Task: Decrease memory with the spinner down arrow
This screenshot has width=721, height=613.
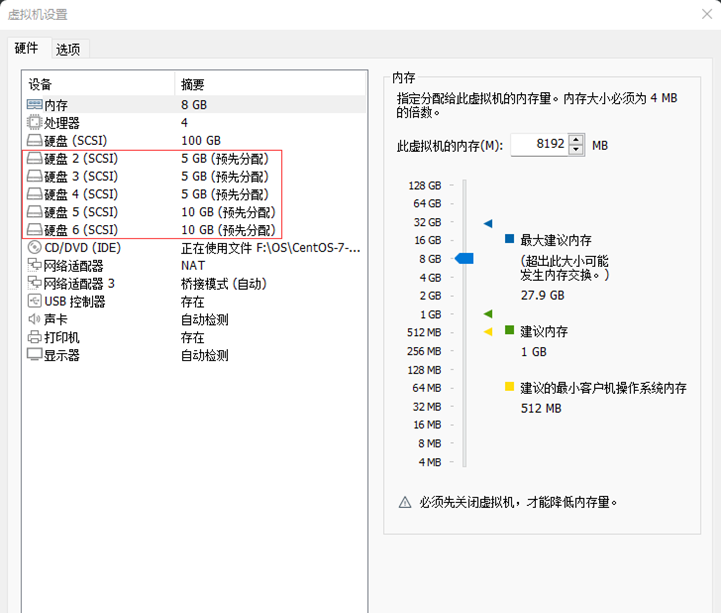Action: coord(576,150)
